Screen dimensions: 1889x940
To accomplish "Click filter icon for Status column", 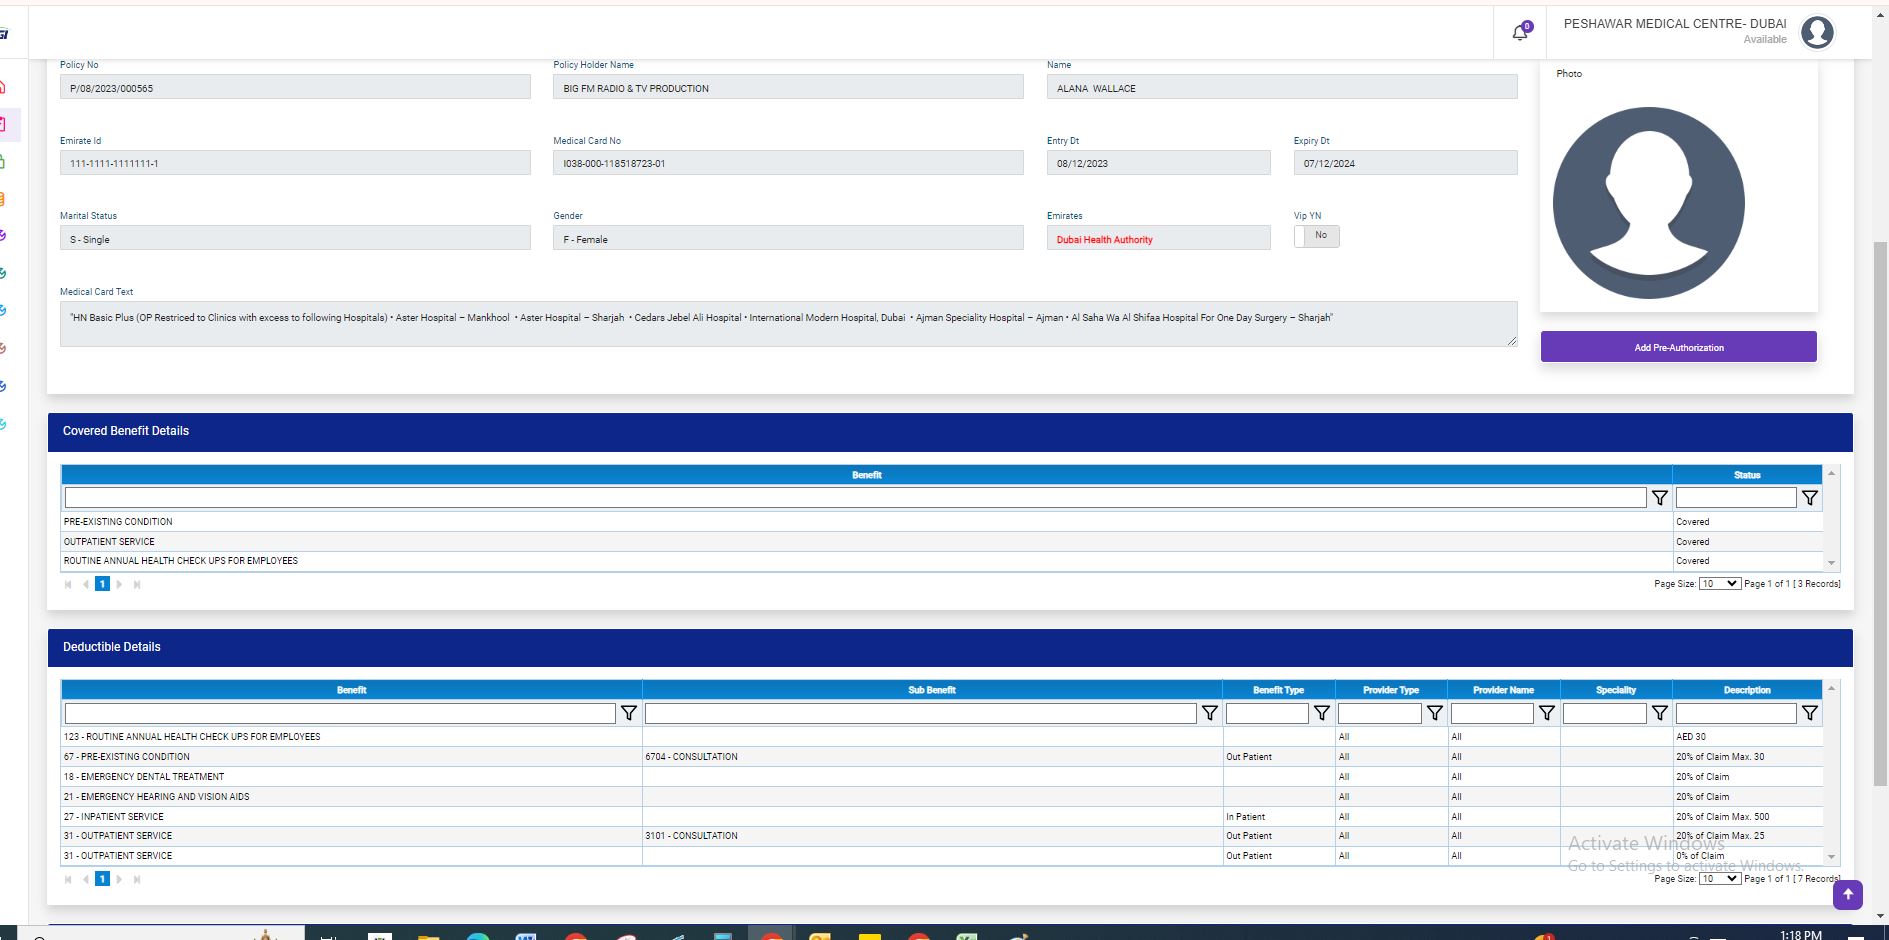I will pos(1809,498).
